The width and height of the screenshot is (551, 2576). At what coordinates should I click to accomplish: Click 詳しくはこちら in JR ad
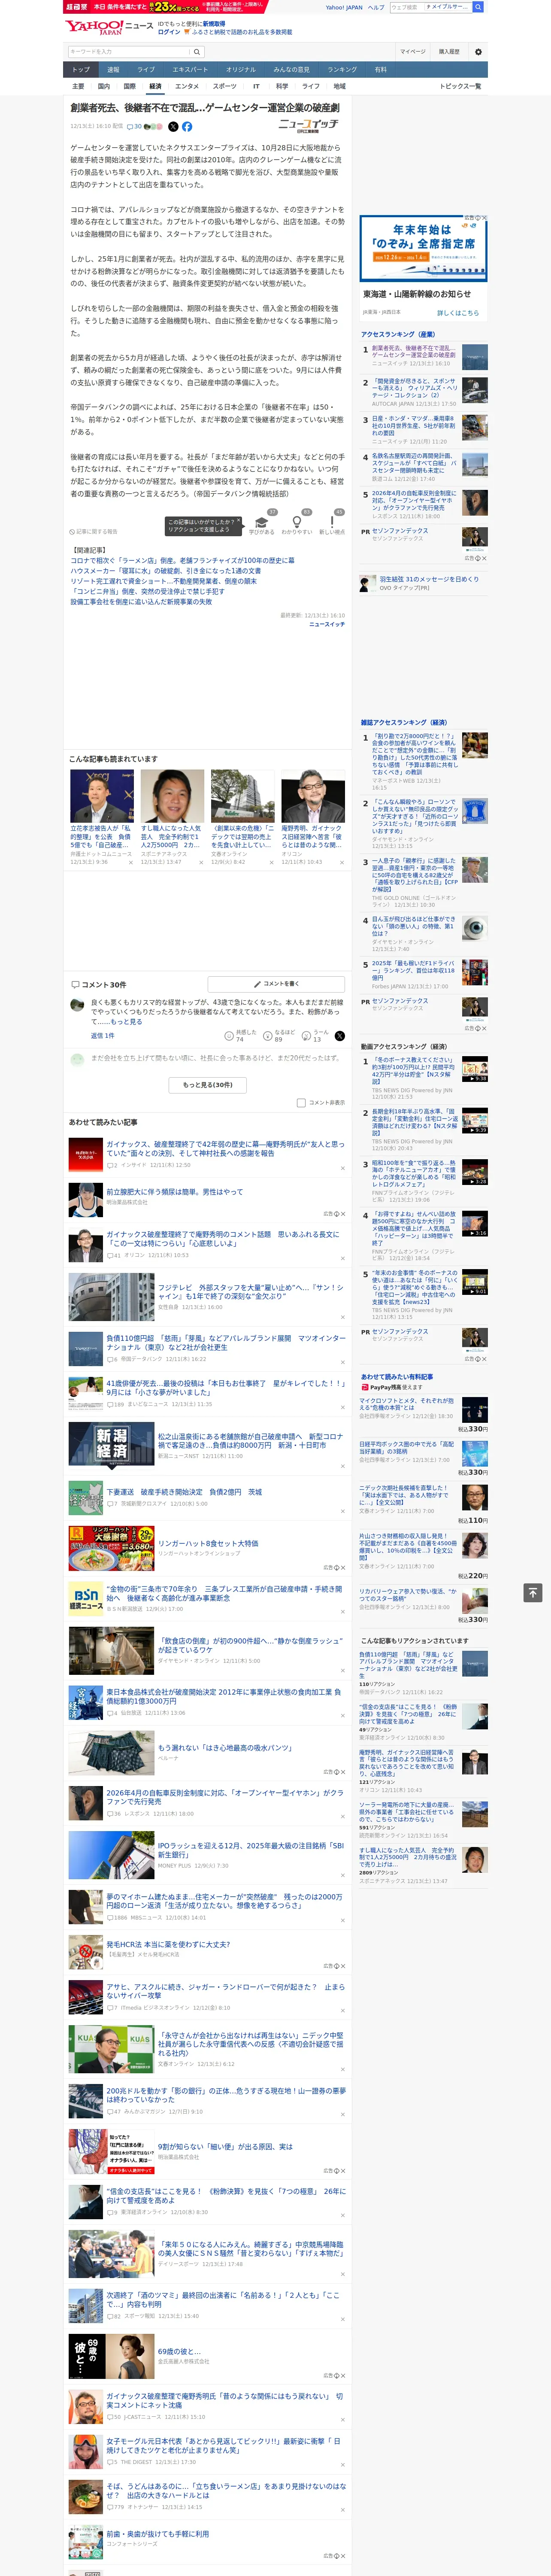coord(458,313)
